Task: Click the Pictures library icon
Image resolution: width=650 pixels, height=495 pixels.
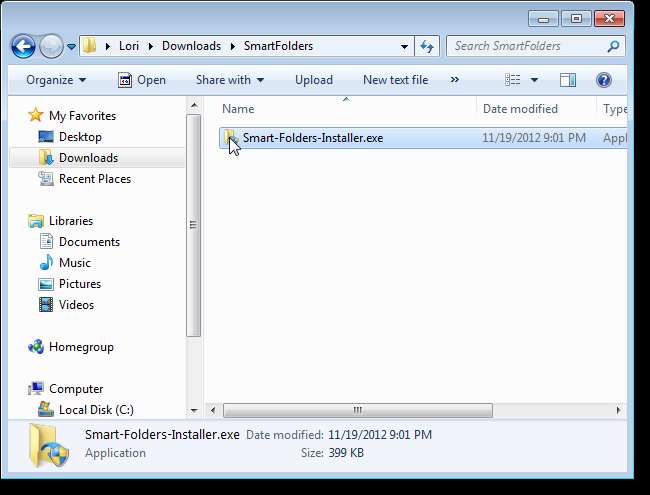Action: coord(46,284)
